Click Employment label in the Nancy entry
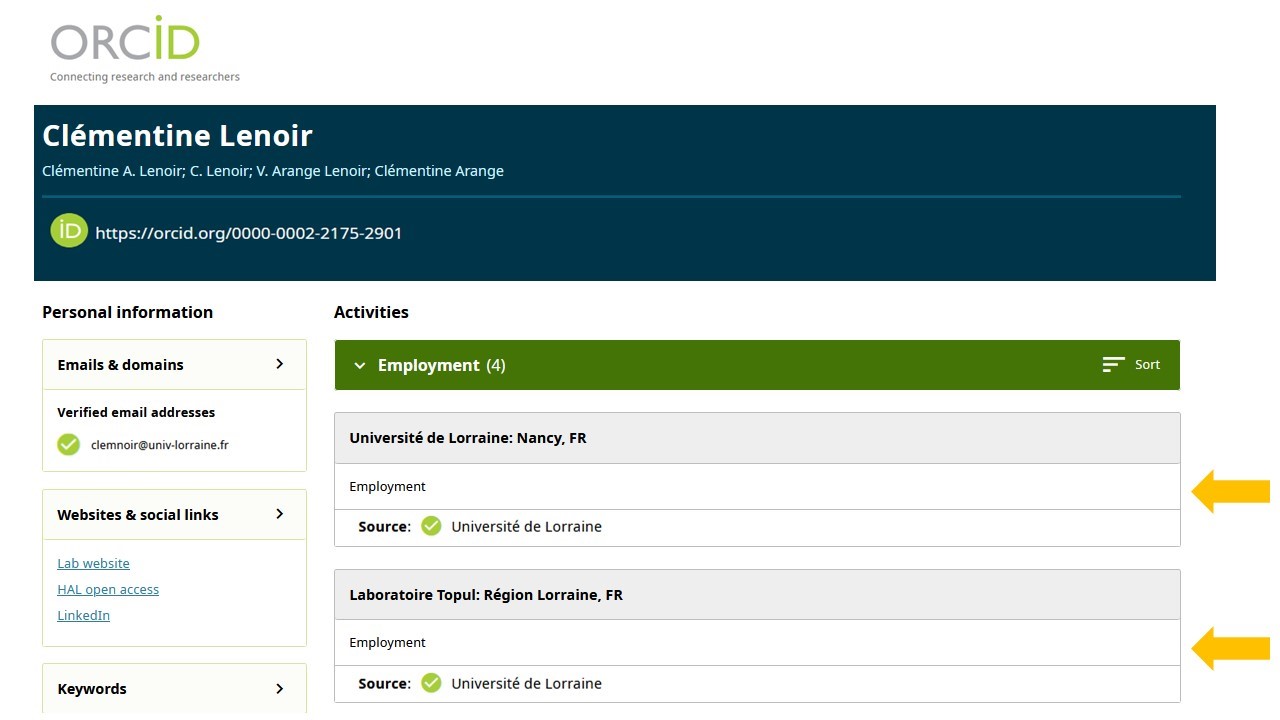This screenshot has width=1280, height=720. click(387, 487)
